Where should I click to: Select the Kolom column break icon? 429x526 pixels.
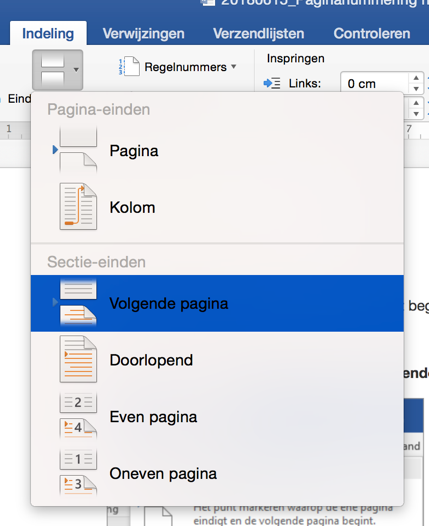pos(78,207)
